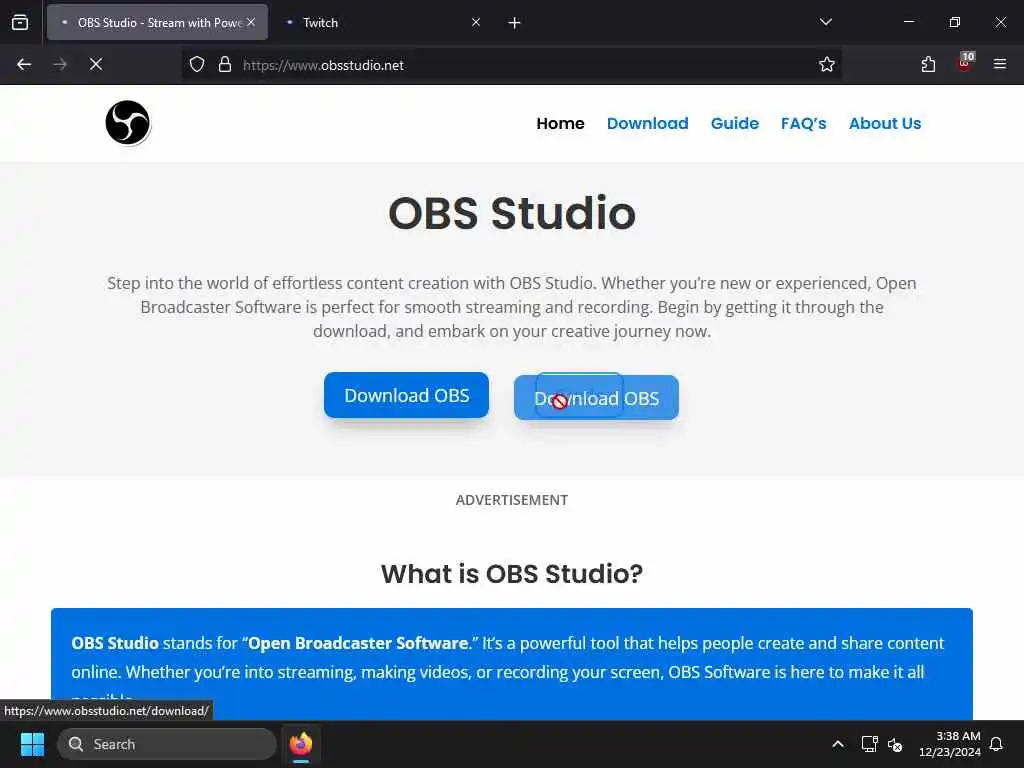Screen dimensions: 1024x768
Task: Click the Windows Start button
Action: coord(32,744)
